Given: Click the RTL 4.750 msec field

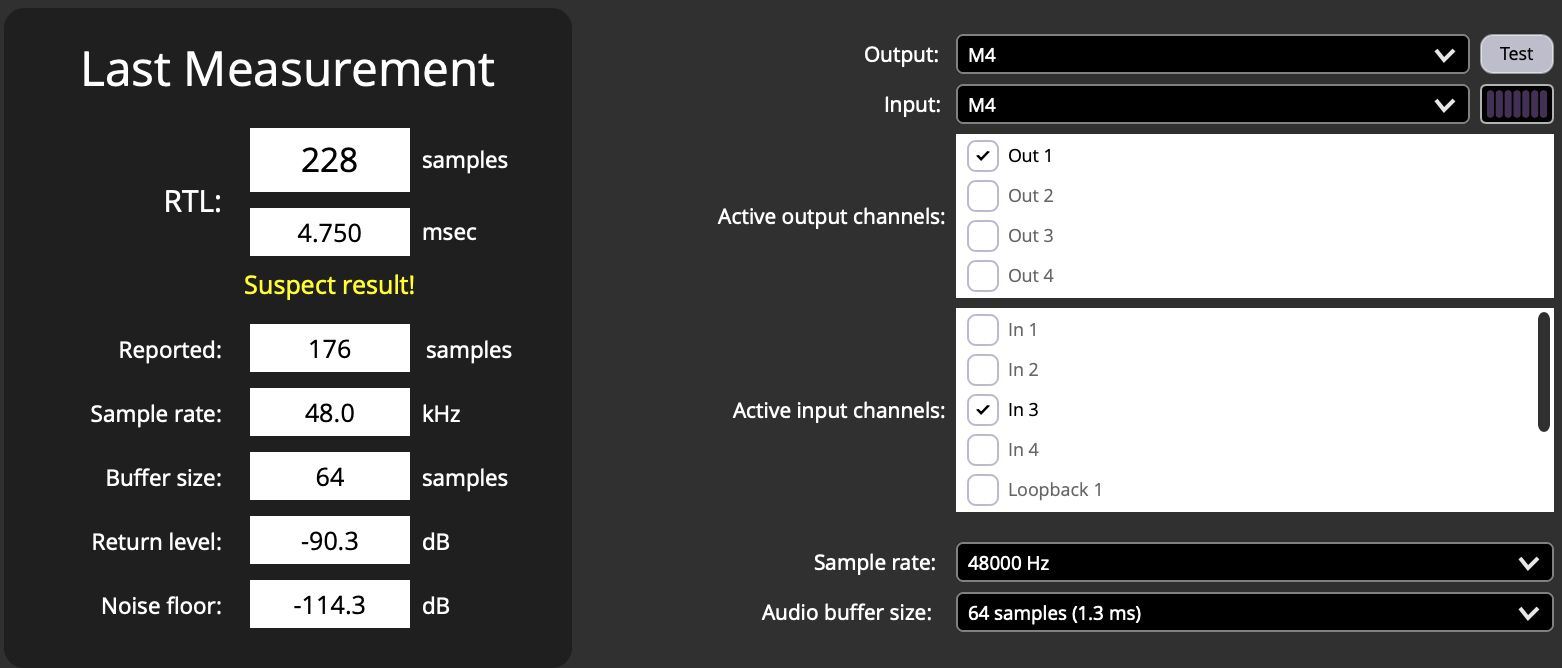Looking at the screenshot, I should [x=329, y=232].
